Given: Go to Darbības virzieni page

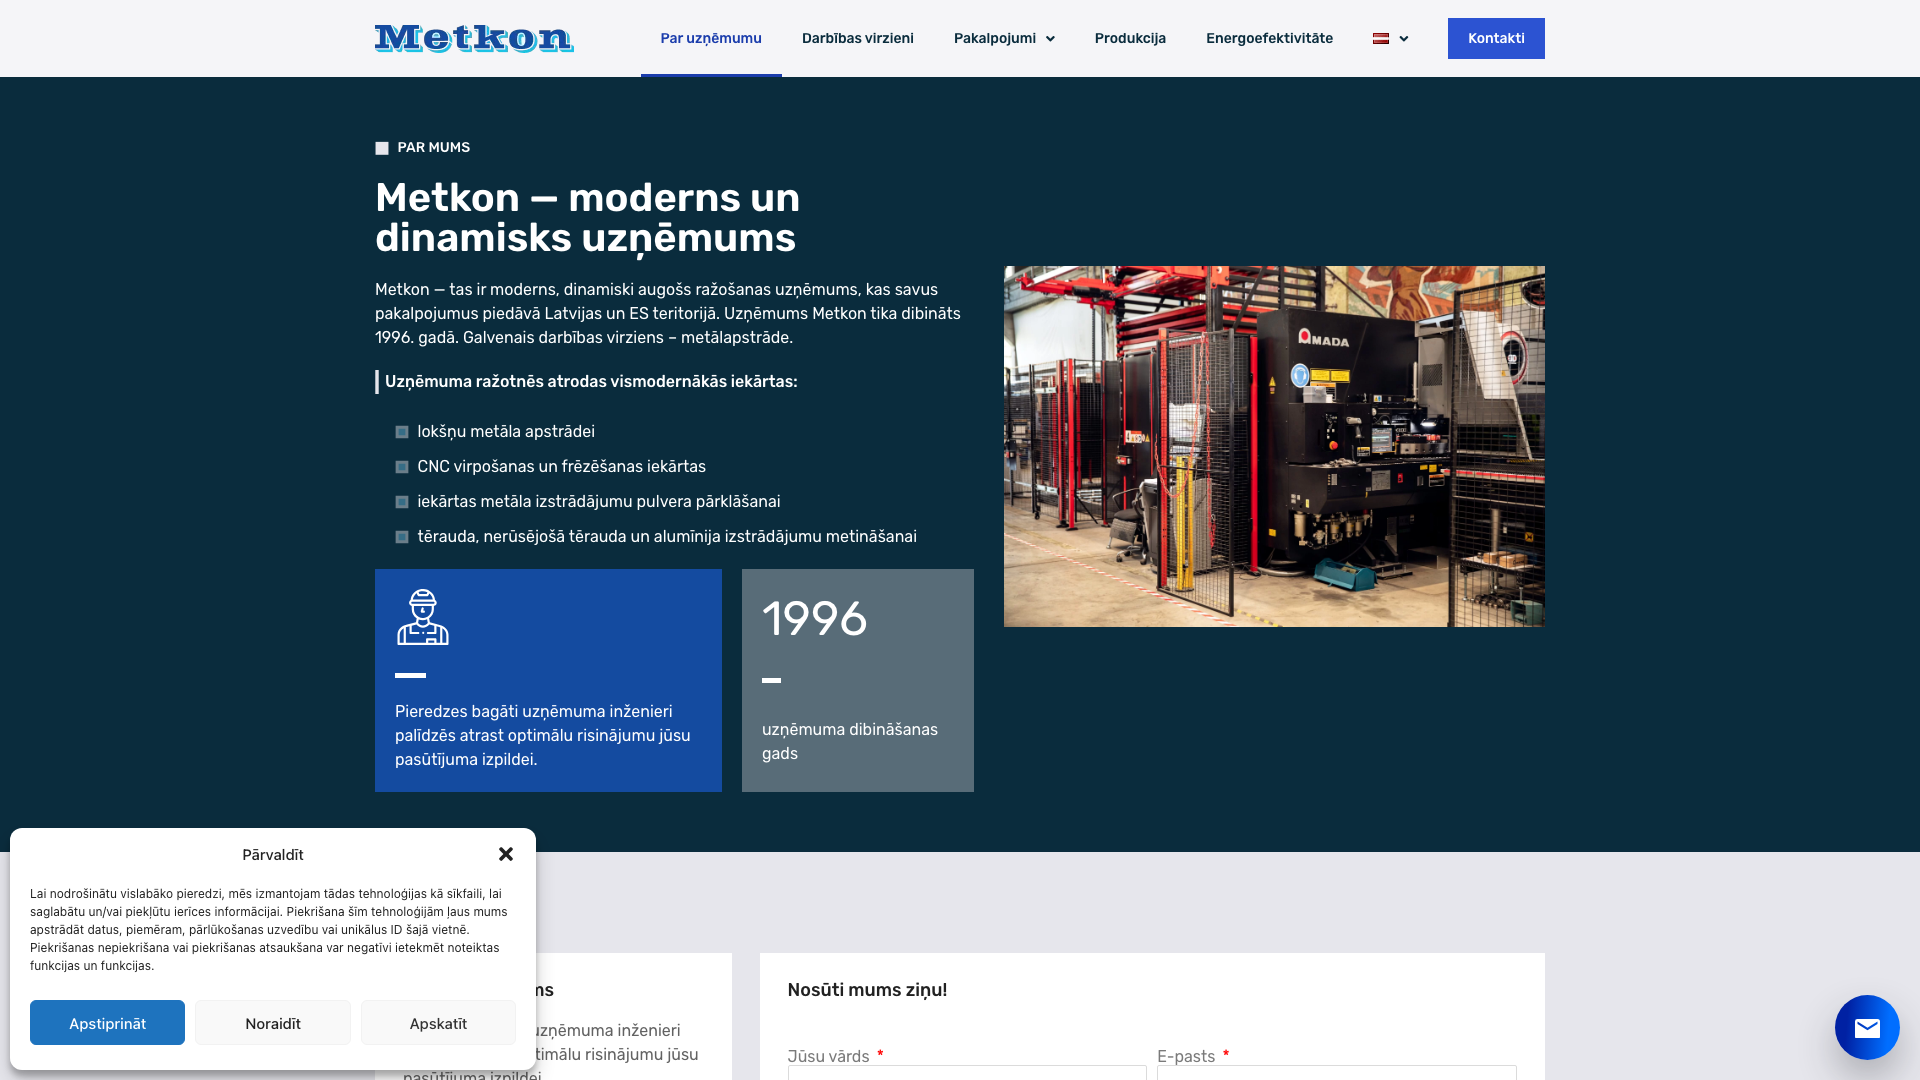Looking at the screenshot, I should [x=858, y=38].
